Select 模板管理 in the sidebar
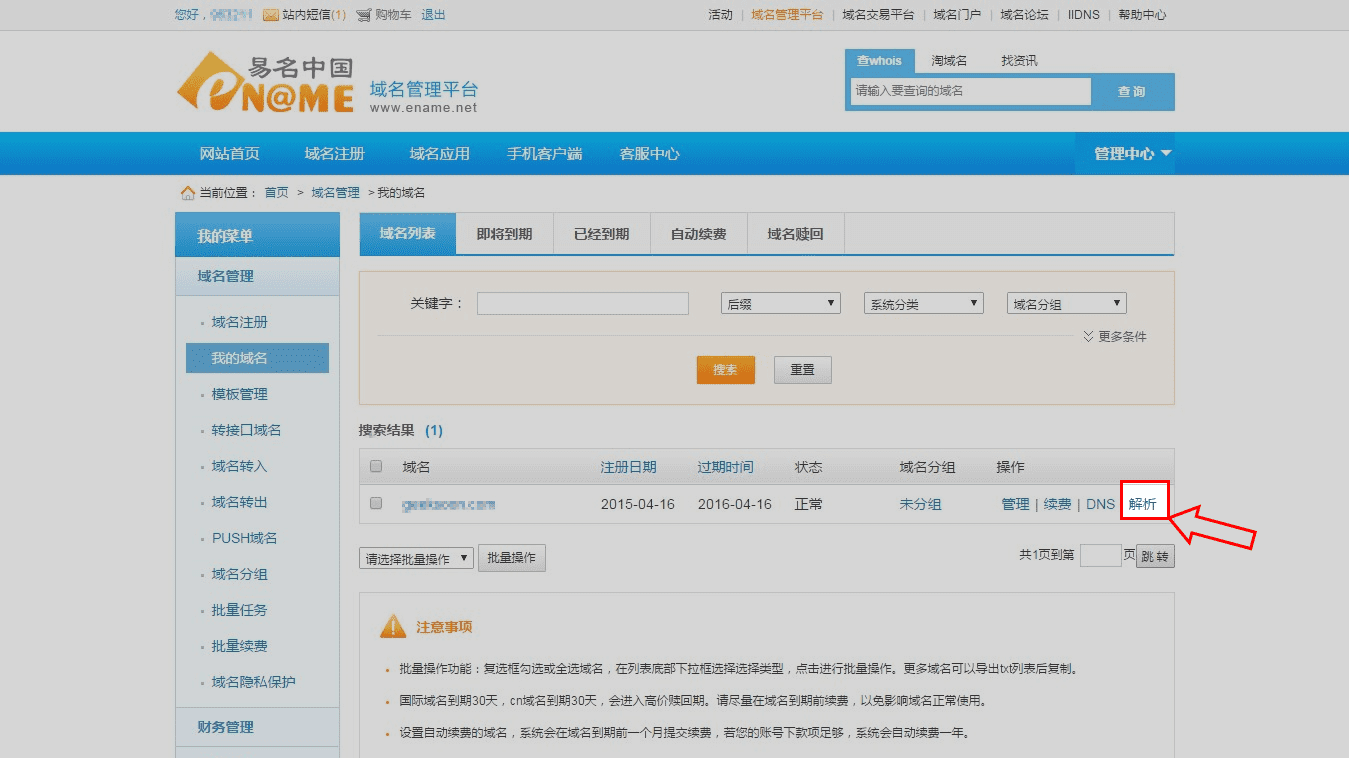Viewport: 1349px width, 758px height. tap(240, 394)
